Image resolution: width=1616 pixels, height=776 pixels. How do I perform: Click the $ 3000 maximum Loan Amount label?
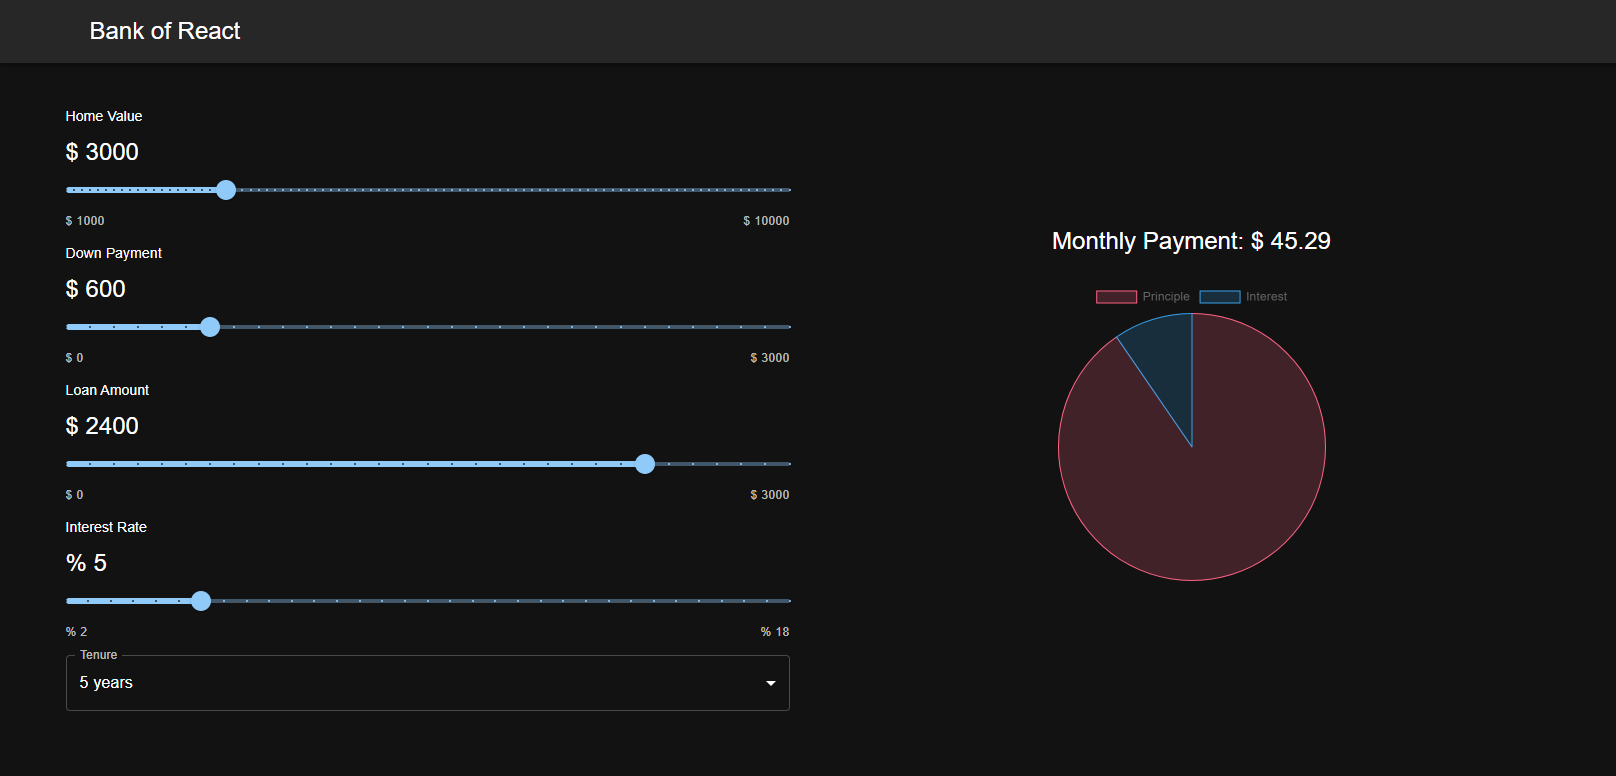pos(770,495)
